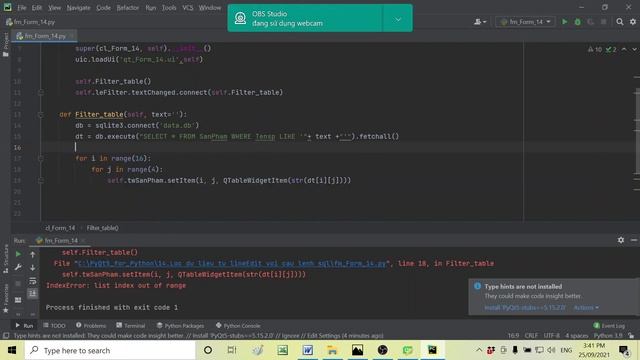Click UTF-8 encoding in status bar
Viewport: 640px width, 360px height.
pos(551,336)
